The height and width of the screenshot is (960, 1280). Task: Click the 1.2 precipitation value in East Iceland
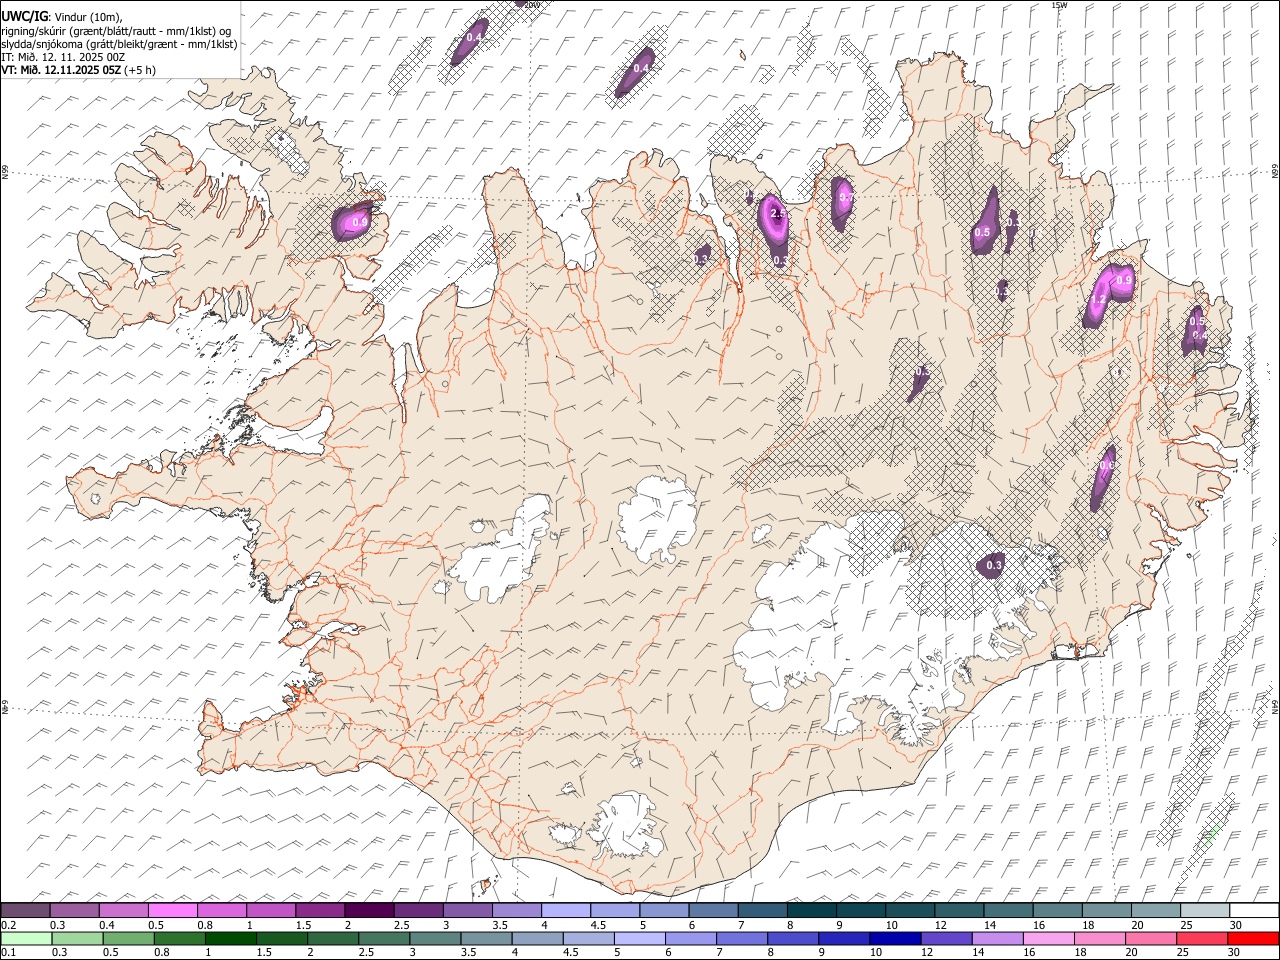click(1098, 299)
